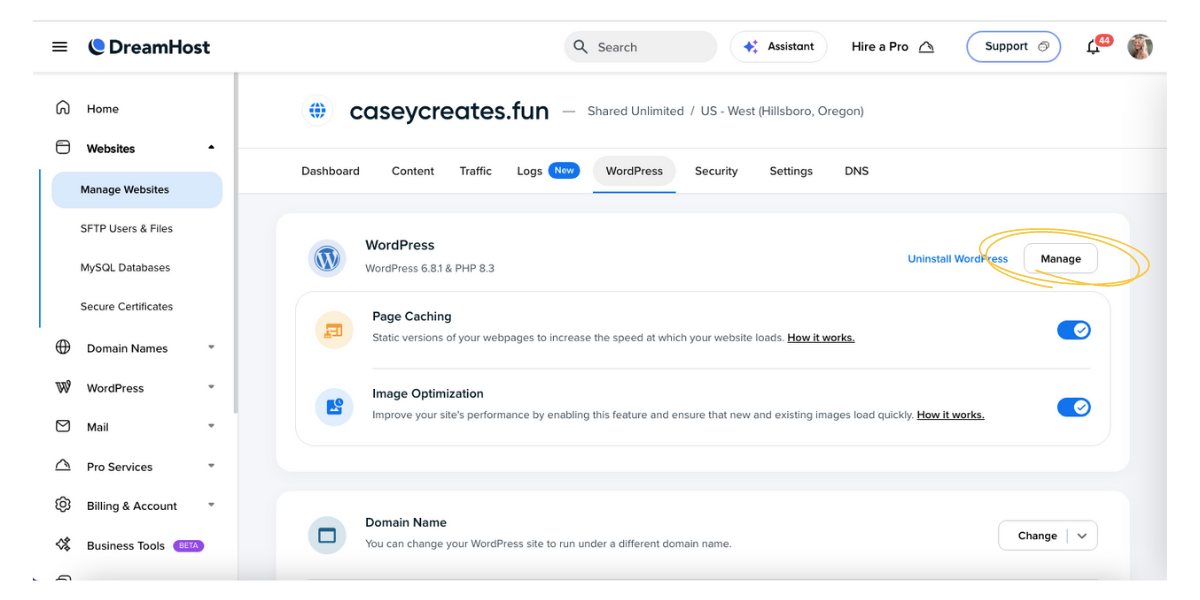Click the Mail envelope icon
This screenshot has height=600, width=1200.
tap(63, 426)
